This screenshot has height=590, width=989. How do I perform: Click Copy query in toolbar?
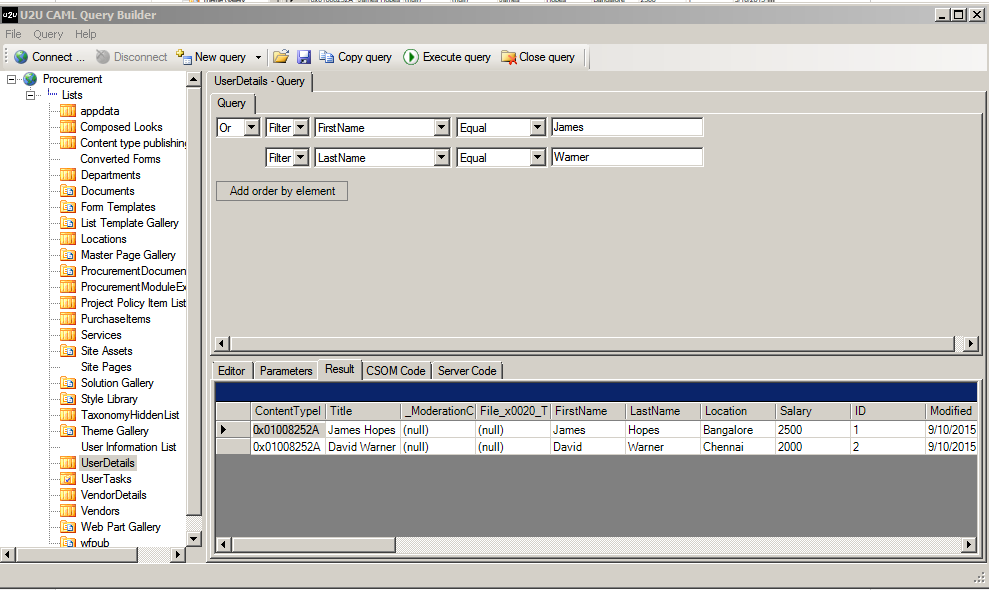[355, 57]
